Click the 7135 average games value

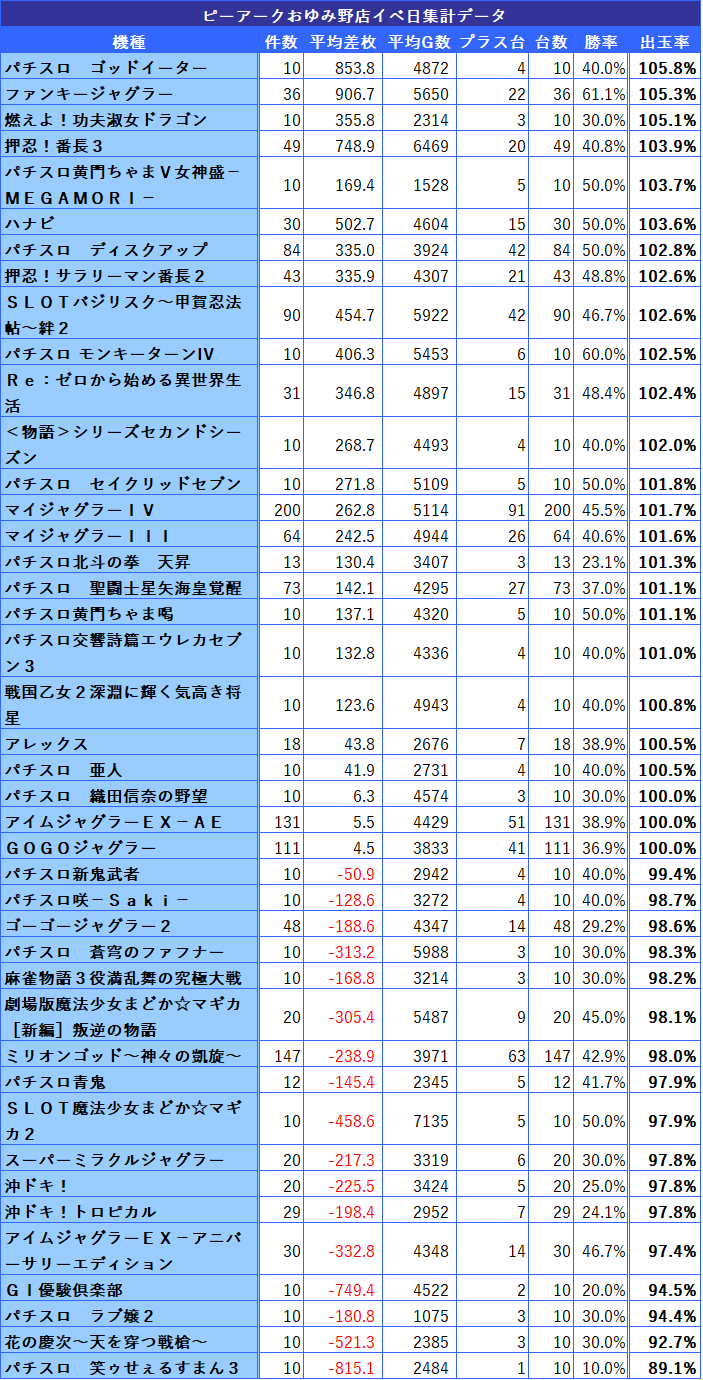point(432,1120)
